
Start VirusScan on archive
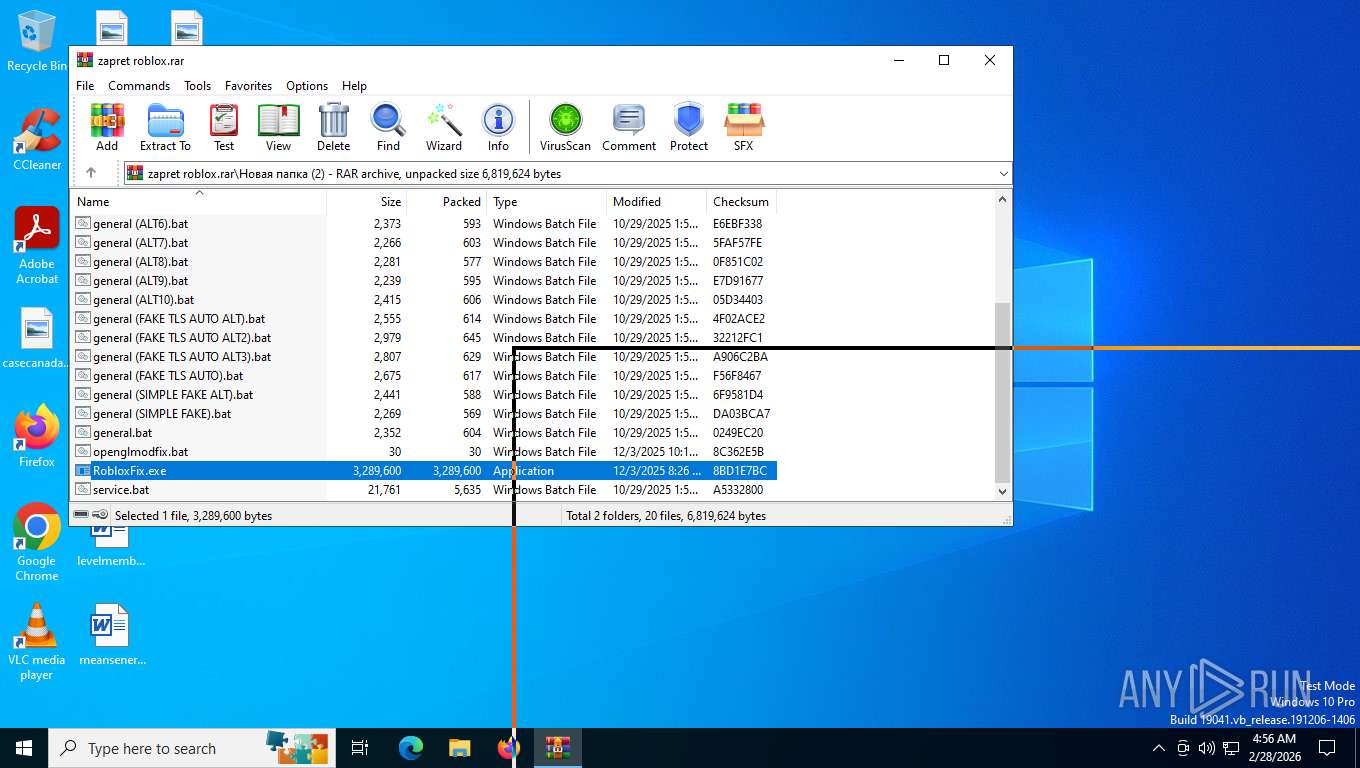coord(565,127)
